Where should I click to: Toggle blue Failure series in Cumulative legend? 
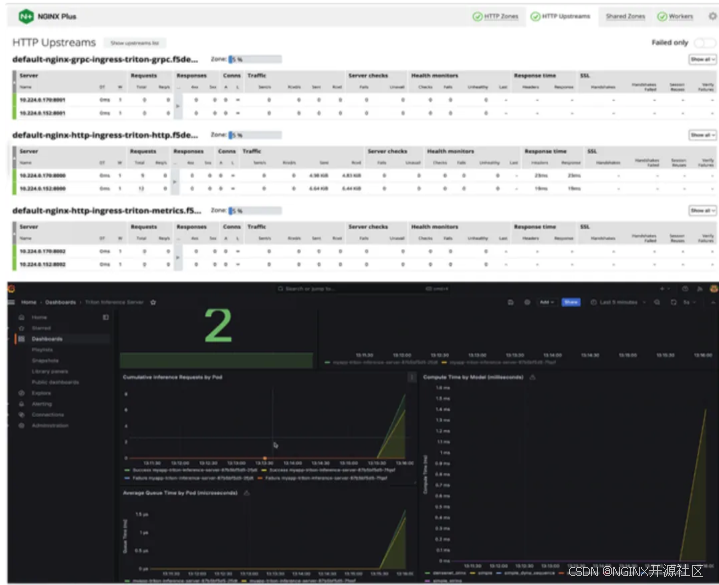(x=189, y=478)
